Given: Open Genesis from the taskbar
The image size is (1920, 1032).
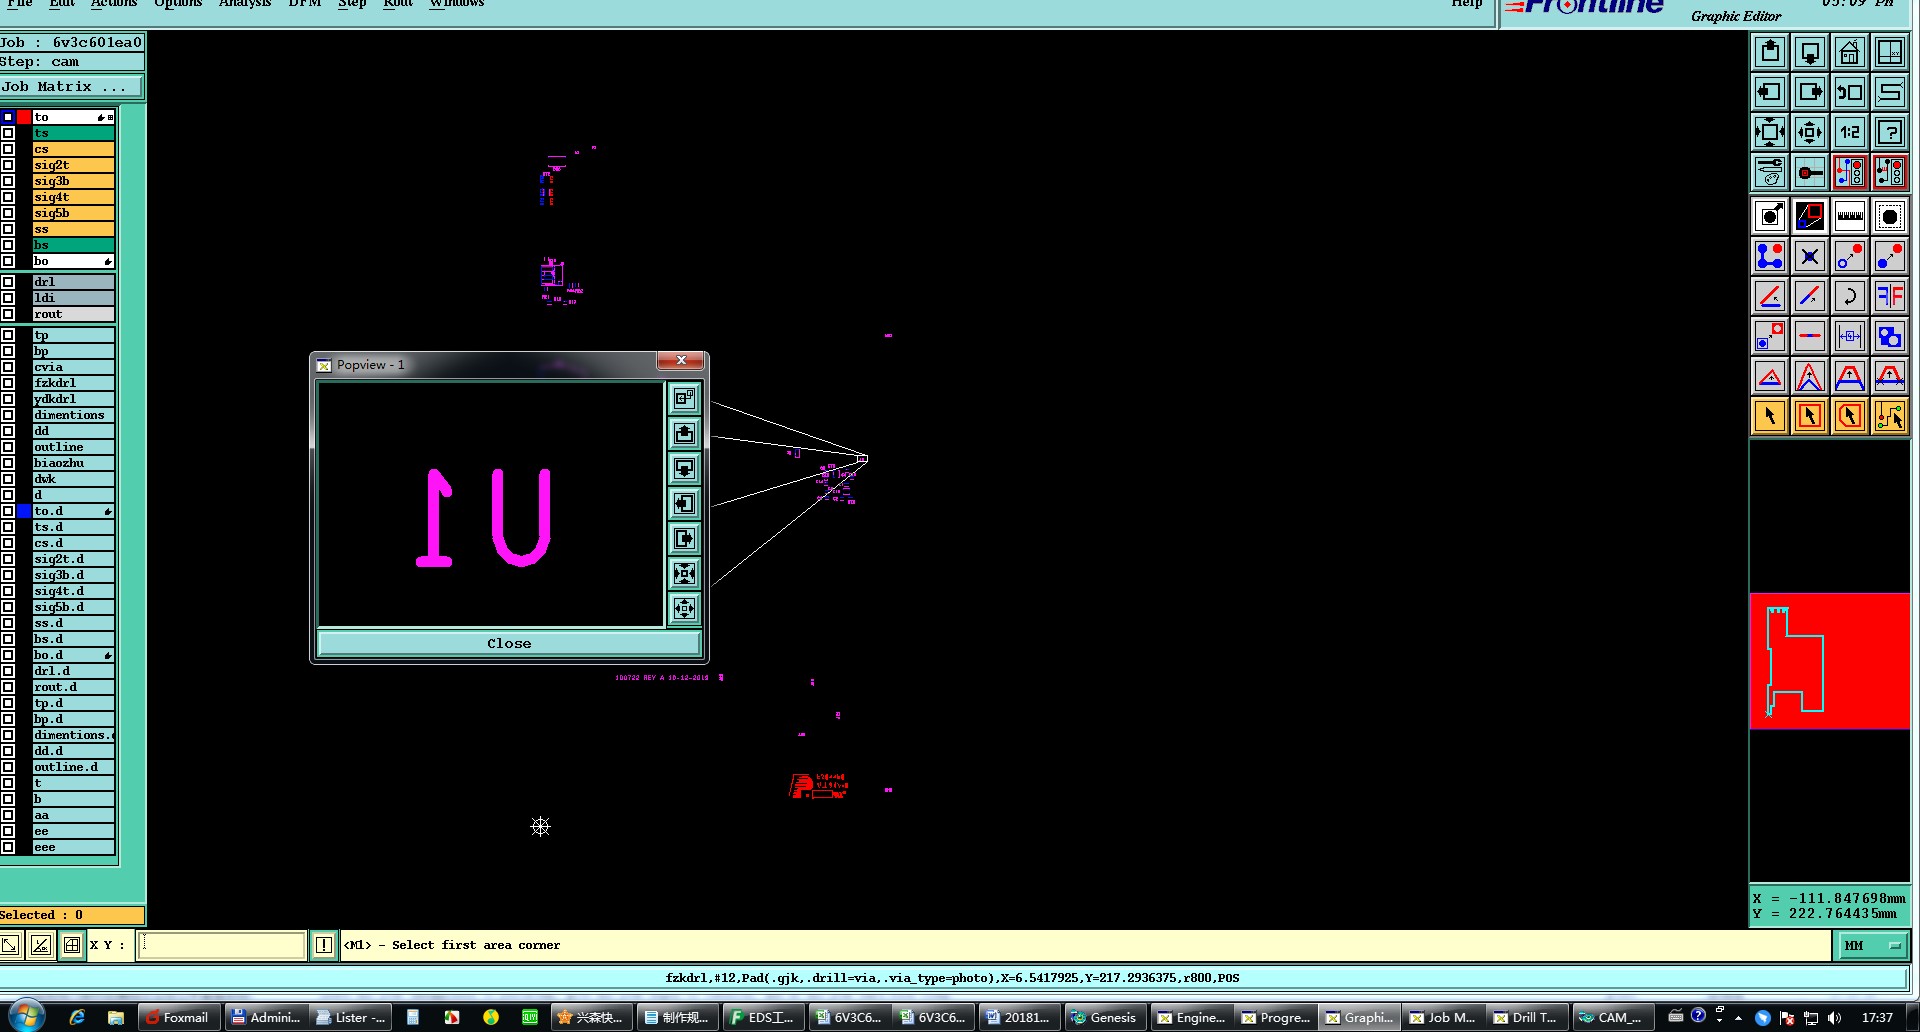Looking at the screenshot, I should (x=1105, y=1017).
